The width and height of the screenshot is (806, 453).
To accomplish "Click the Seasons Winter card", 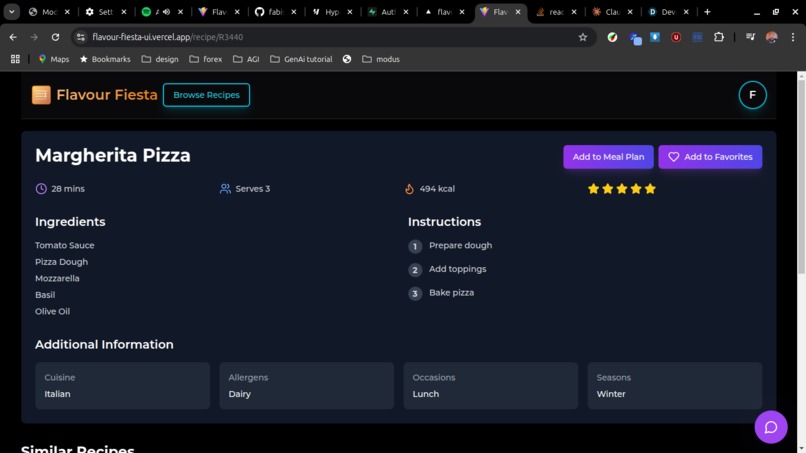I will click(x=674, y=386).
